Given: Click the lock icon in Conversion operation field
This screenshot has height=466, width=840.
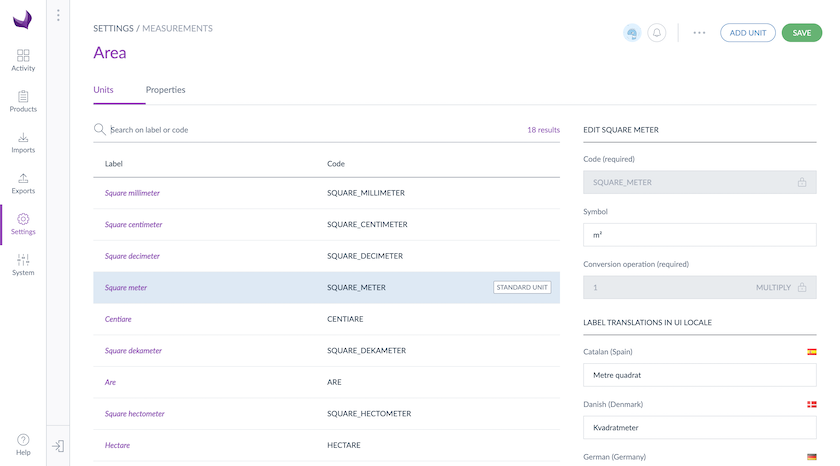Looking at the screenshot, I should point(802,287).
